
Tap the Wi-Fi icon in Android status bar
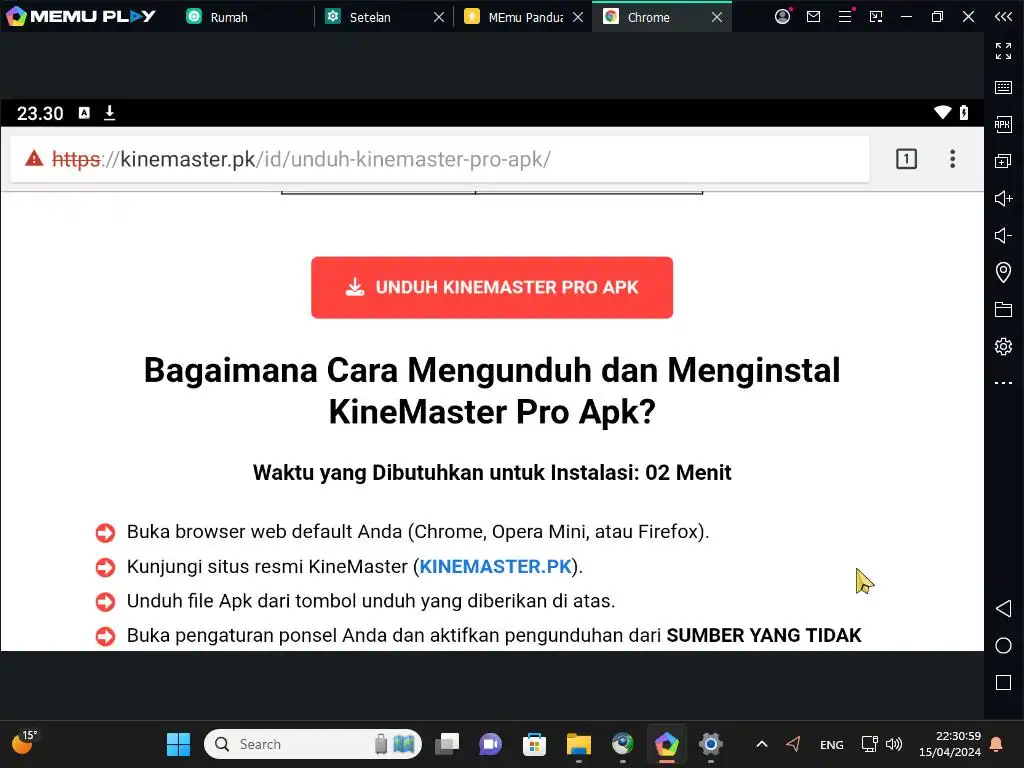tap(942, 112)
